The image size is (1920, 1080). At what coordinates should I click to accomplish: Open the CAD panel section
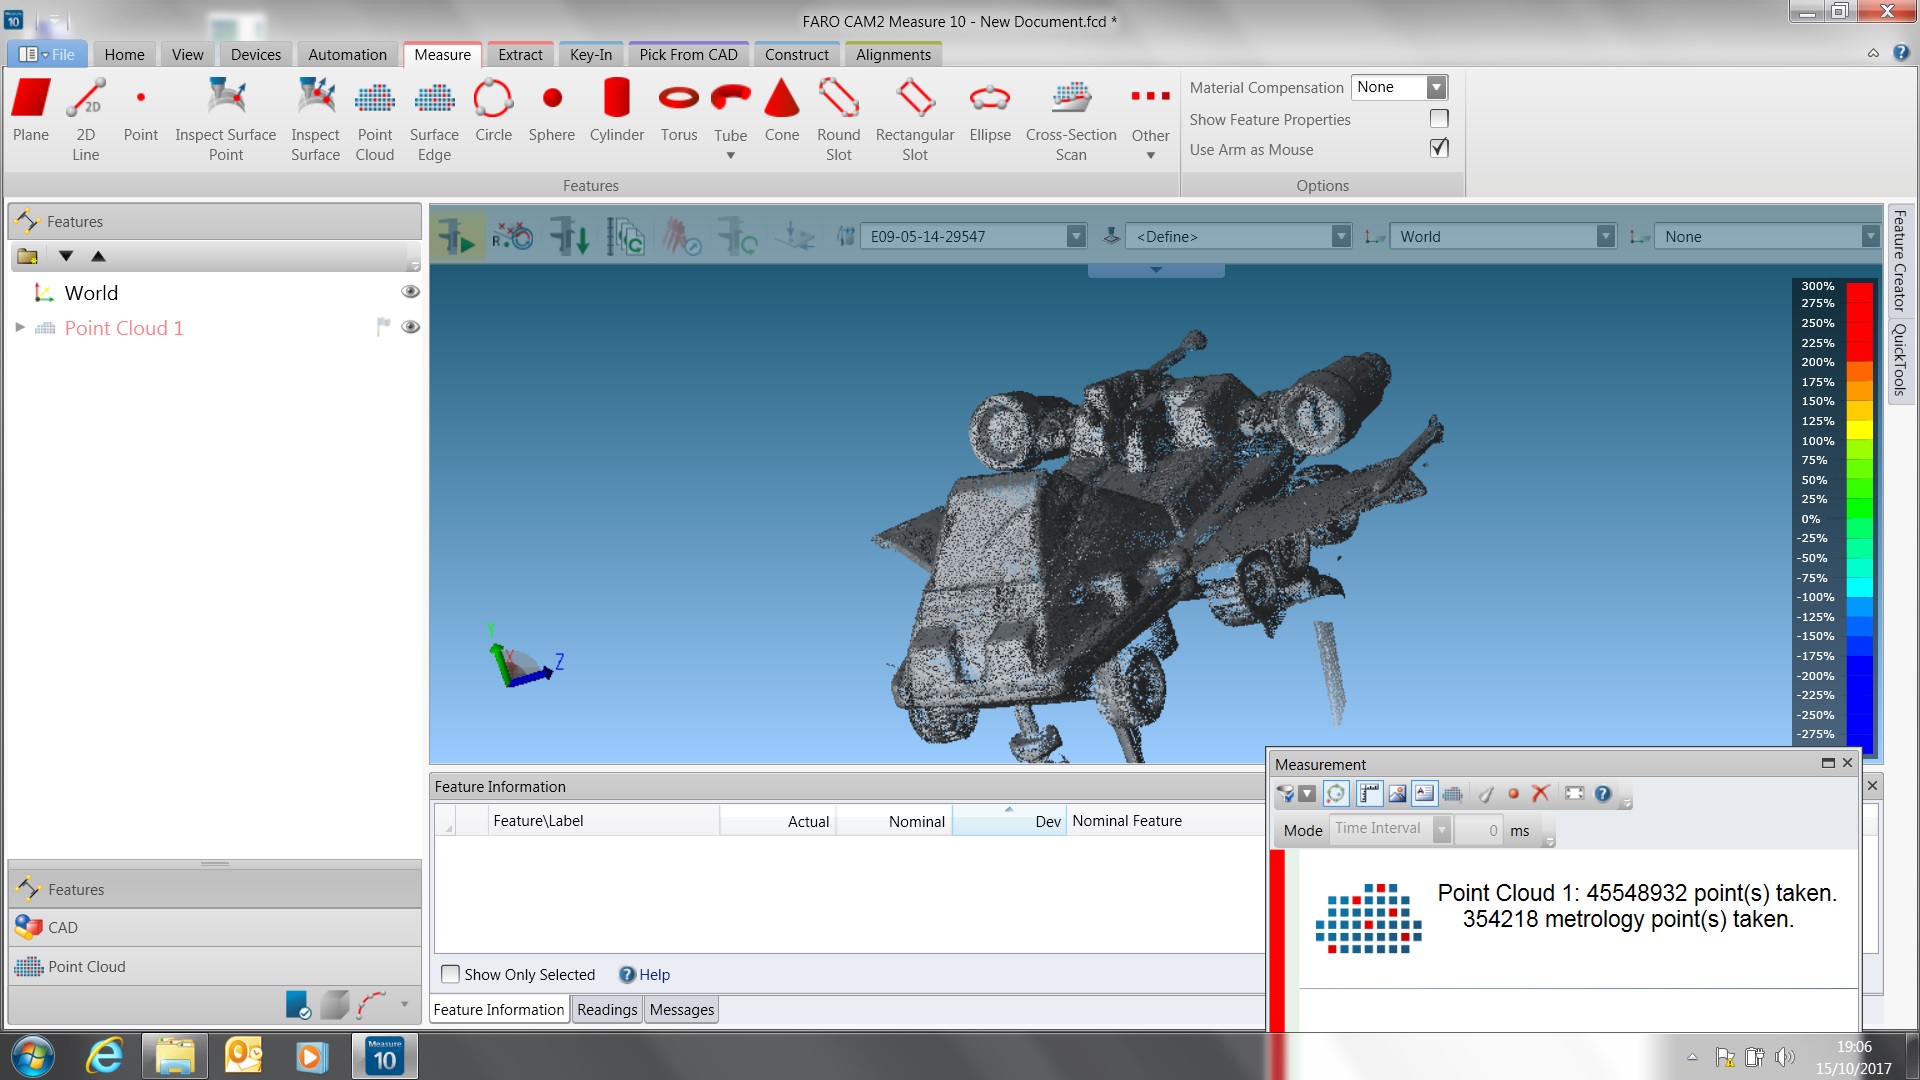pos(214,927)
